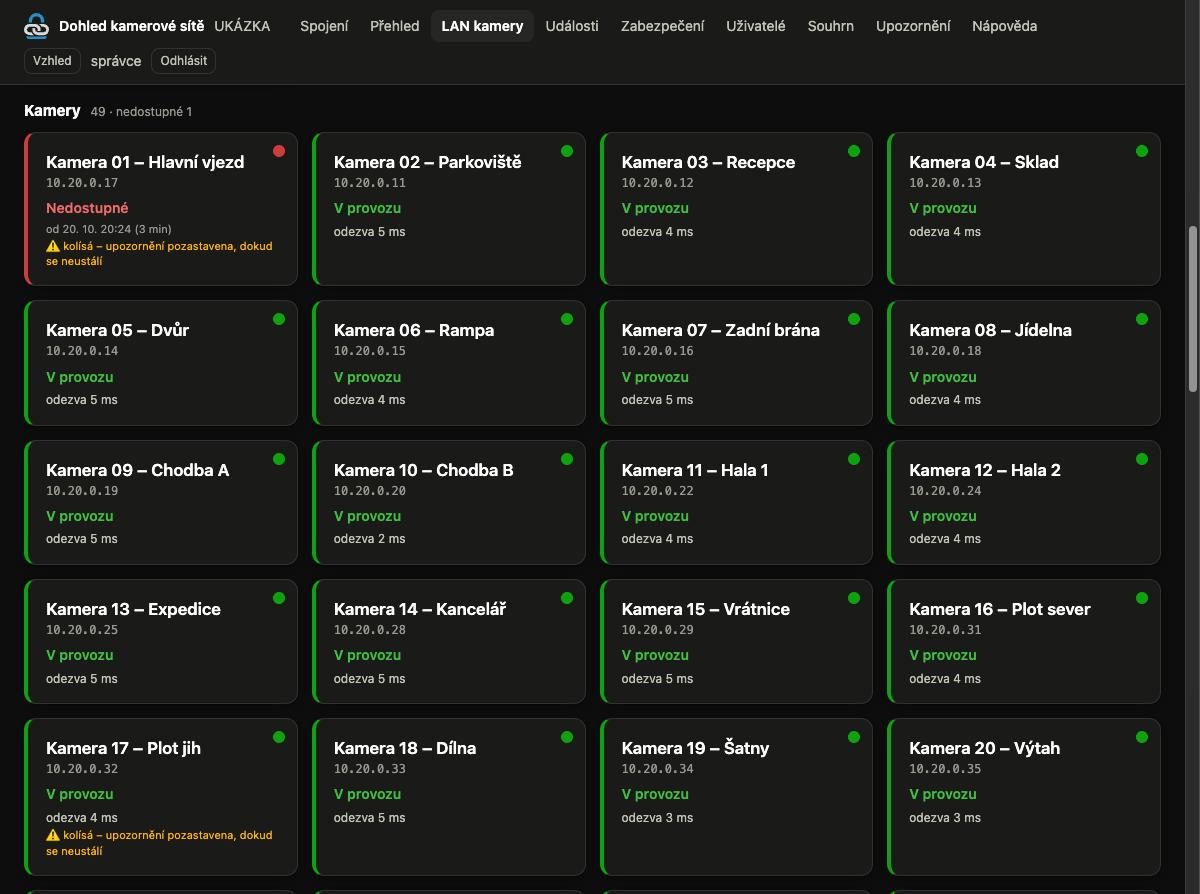Viewport: 1200px width, 894px height.
Task: Click the "49 · nedostupné 1" camera count
Action: coord(141,112)
